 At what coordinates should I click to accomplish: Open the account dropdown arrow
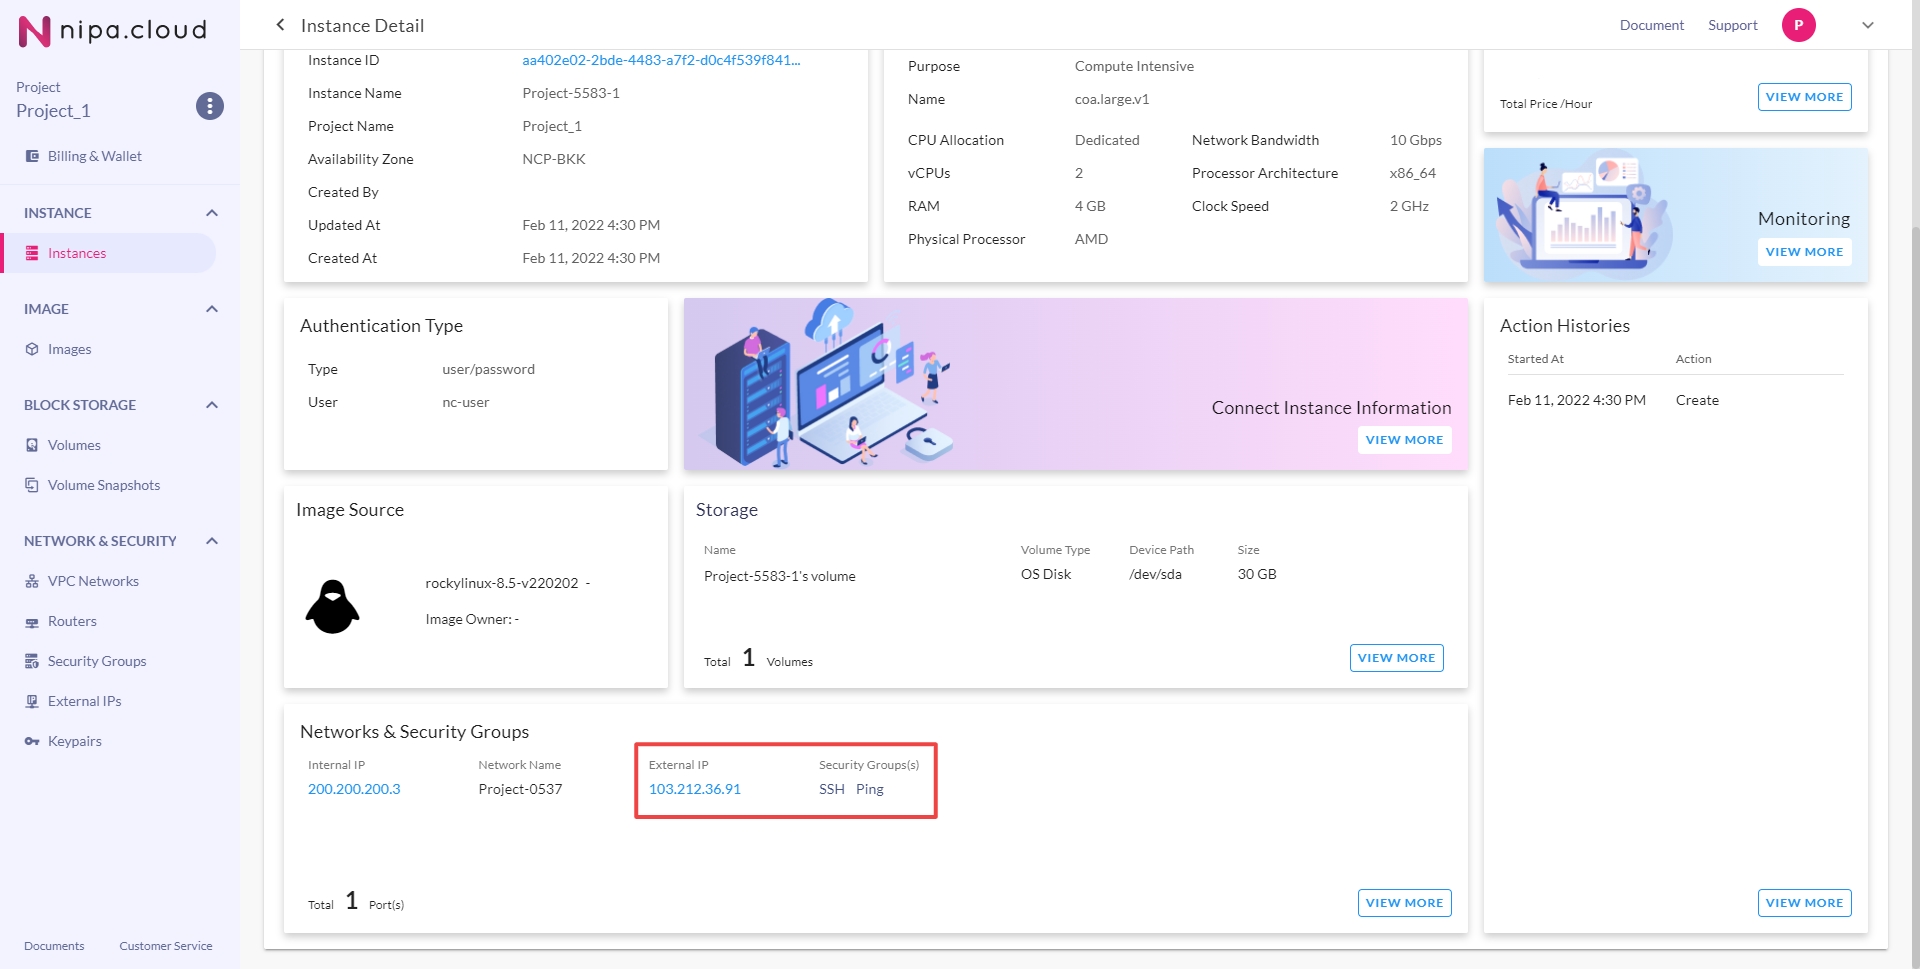(x=1867, y=25)
